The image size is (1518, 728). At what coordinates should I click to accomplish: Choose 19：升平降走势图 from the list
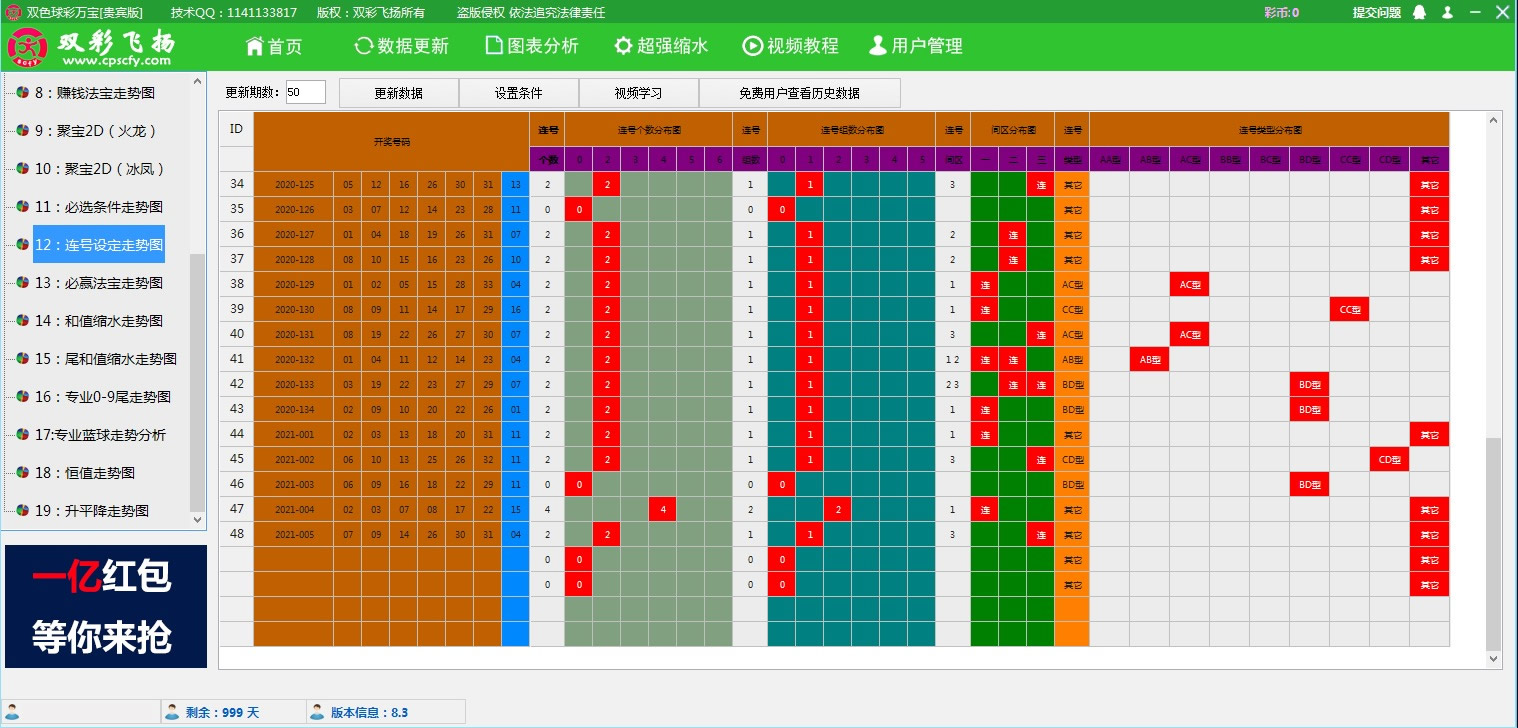pyautogui.click(x=91, y=511)
